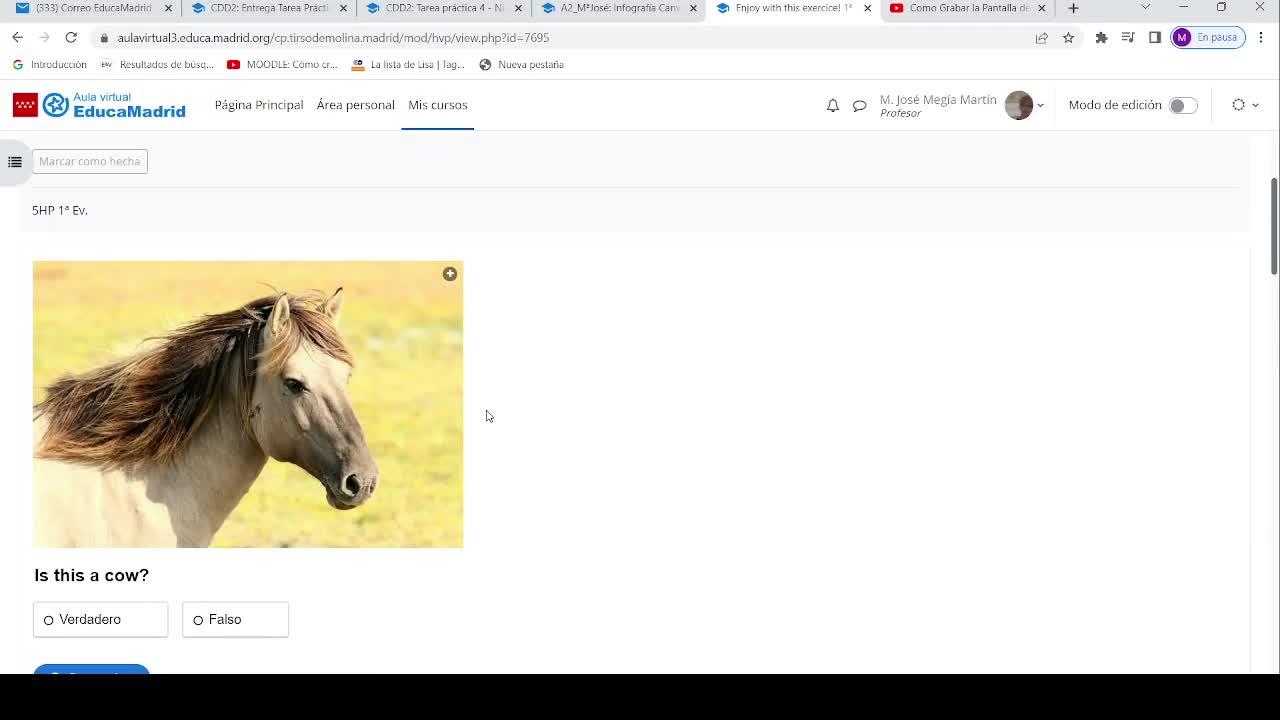Share this page icon in address bar
Screen dimensions: 1280x720
pyautogui.click(x=1042, y=38)
